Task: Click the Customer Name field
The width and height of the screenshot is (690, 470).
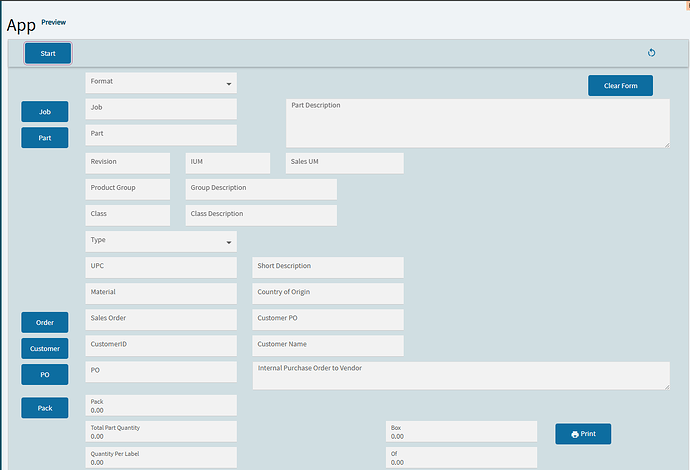Action: 328,345
